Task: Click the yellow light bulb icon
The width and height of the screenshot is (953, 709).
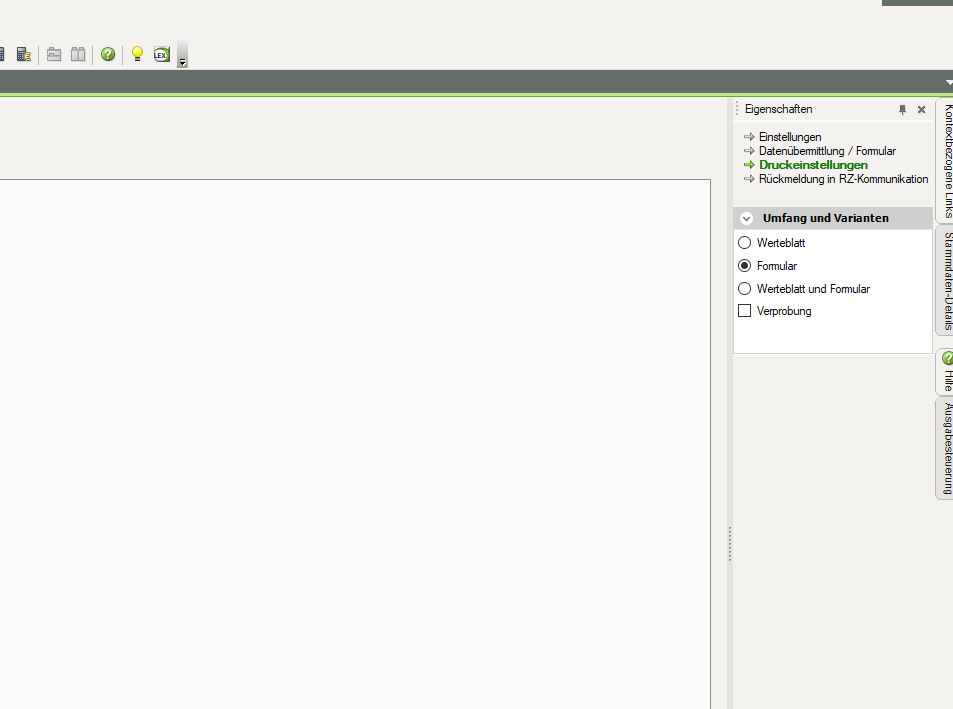Action: 137,54
